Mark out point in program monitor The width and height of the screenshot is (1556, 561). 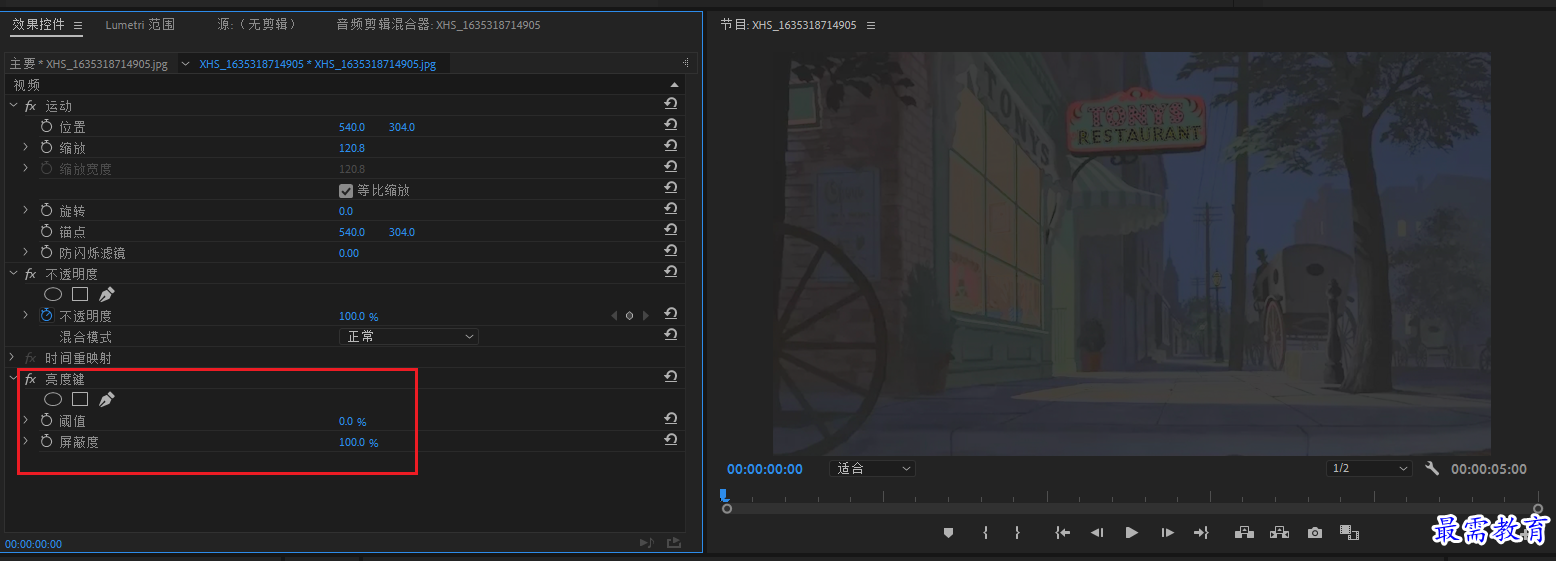(x=1017, y=533)
